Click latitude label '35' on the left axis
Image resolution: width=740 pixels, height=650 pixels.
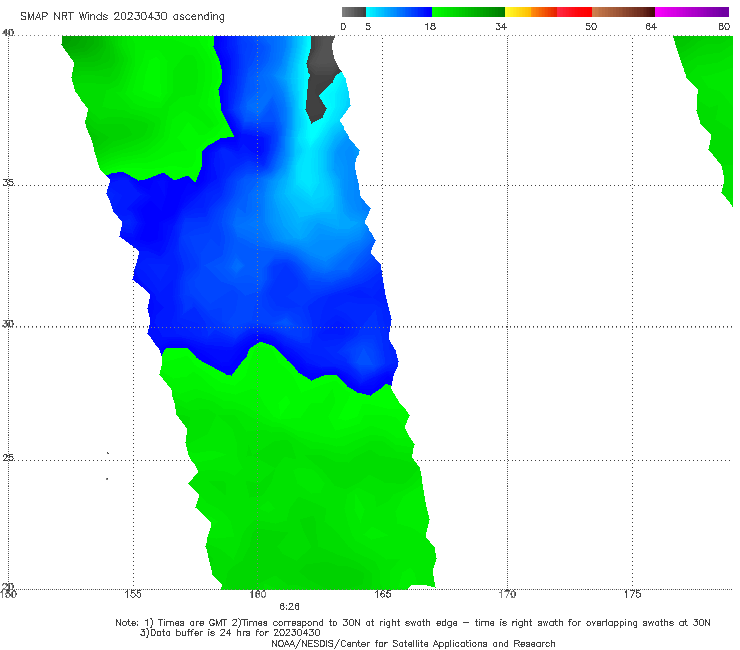pos(8,182)
